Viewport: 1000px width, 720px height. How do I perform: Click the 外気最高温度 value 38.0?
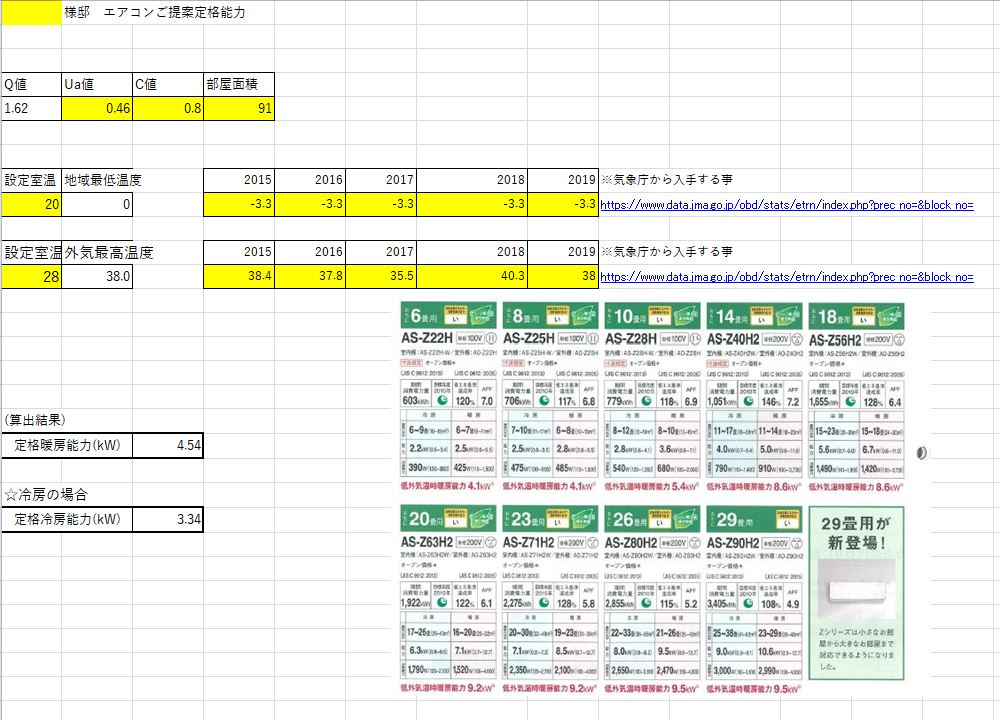[x=97, y=277]
